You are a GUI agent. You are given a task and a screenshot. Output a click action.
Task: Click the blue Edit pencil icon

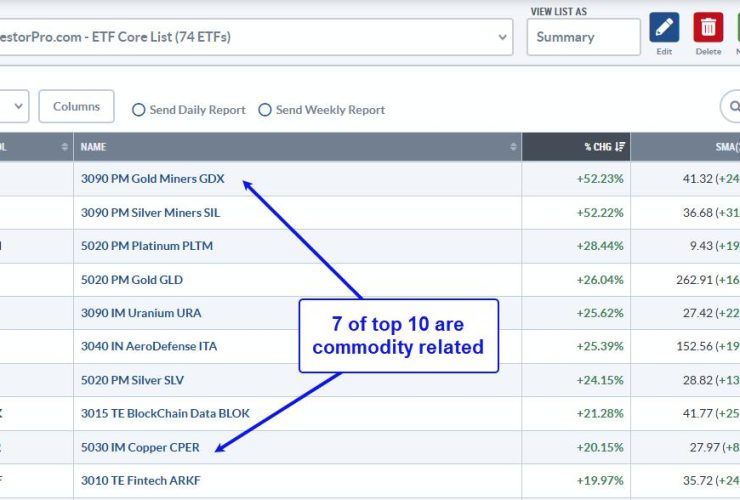(664, 27)
